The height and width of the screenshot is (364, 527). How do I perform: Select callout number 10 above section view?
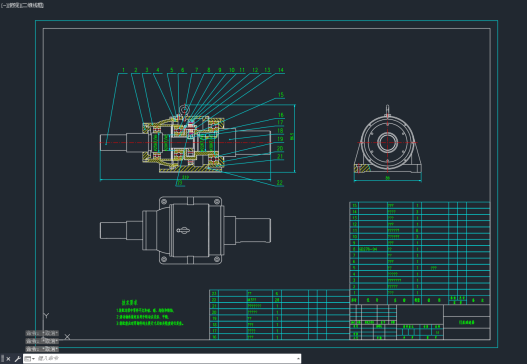pyautogui.click(x=232, y=70)
